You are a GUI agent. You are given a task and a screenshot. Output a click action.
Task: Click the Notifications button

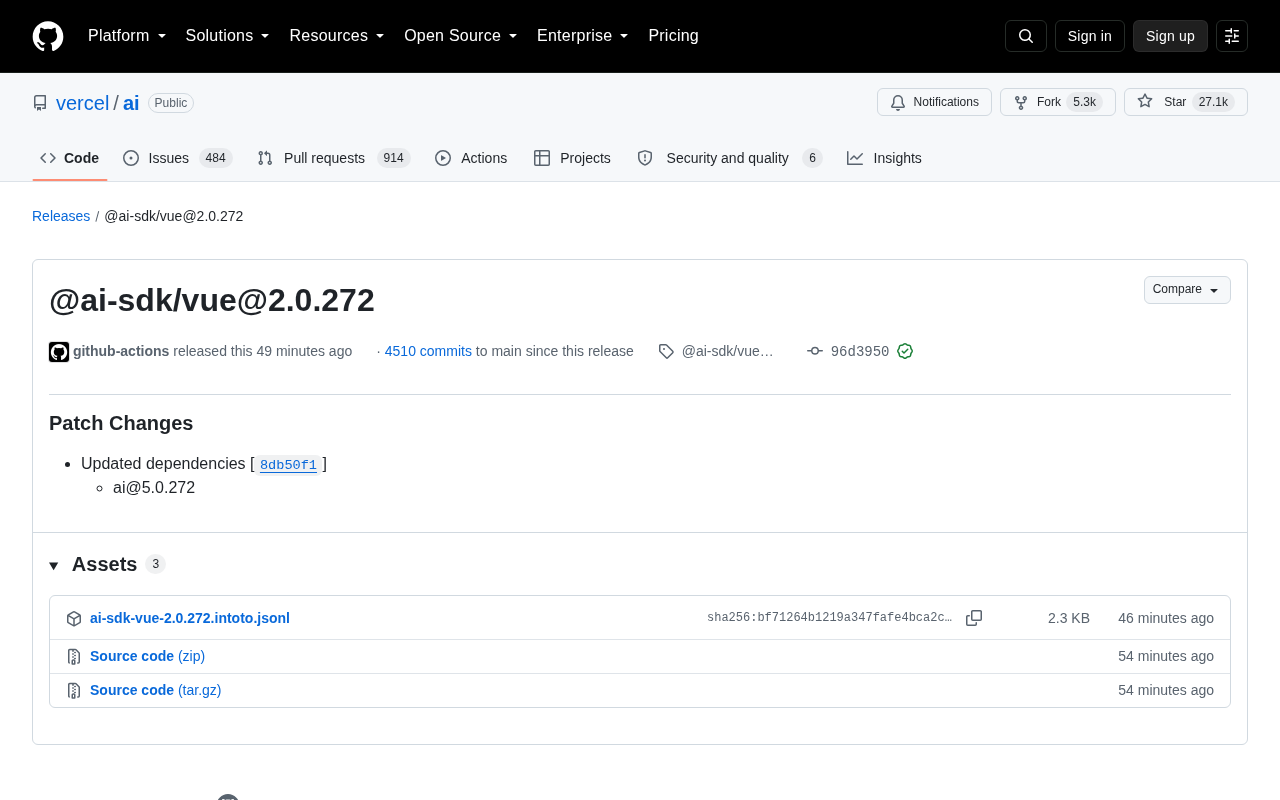[x=934, y=102]
